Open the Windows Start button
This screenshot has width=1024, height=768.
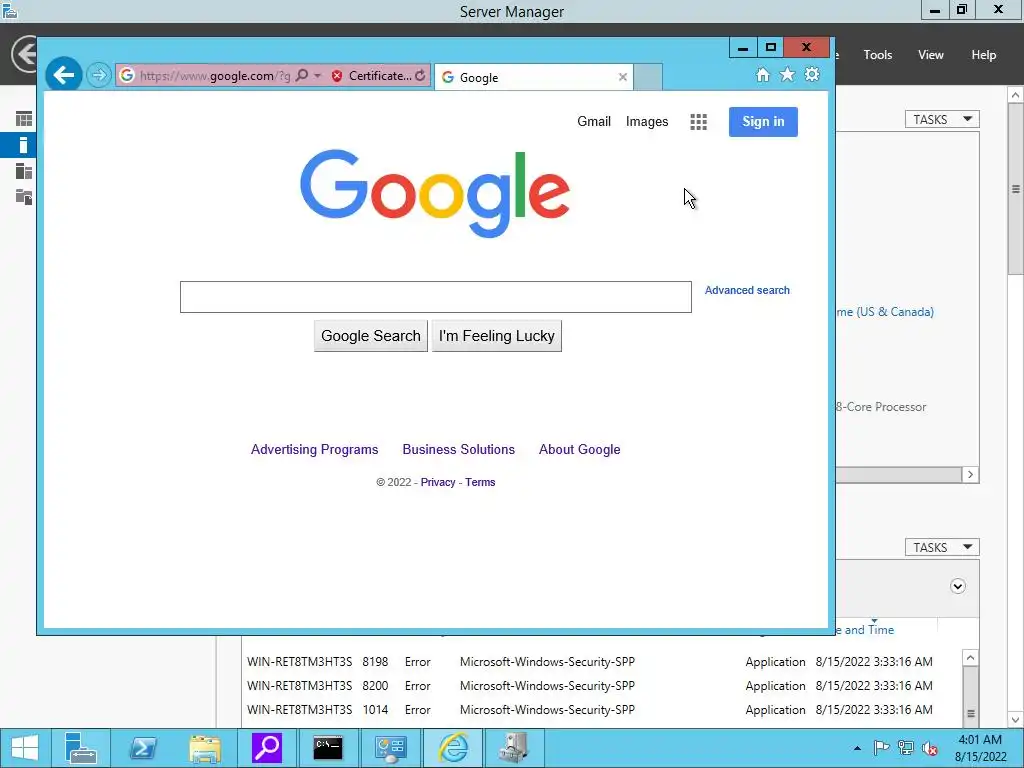[x=25, y=748]
